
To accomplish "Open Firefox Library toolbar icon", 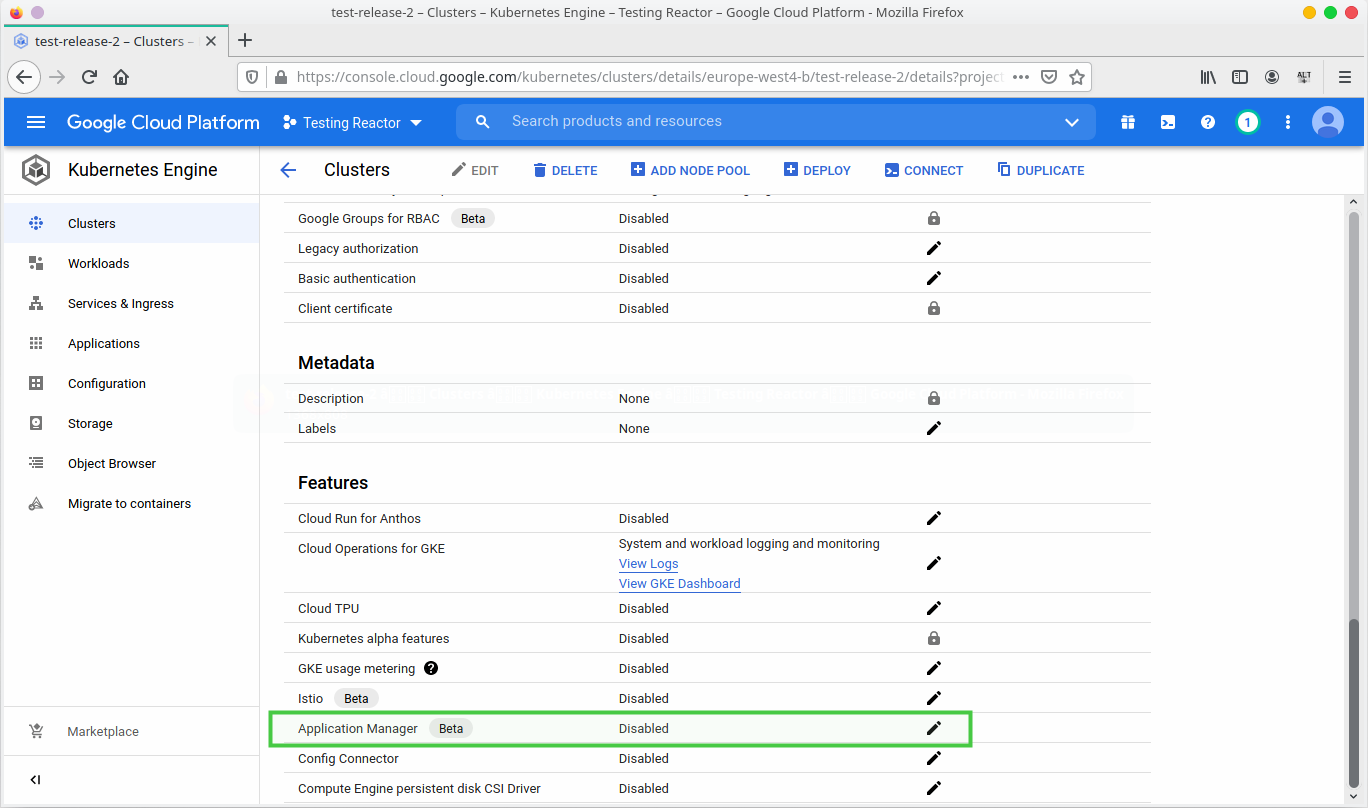I will pos(1208,77).
